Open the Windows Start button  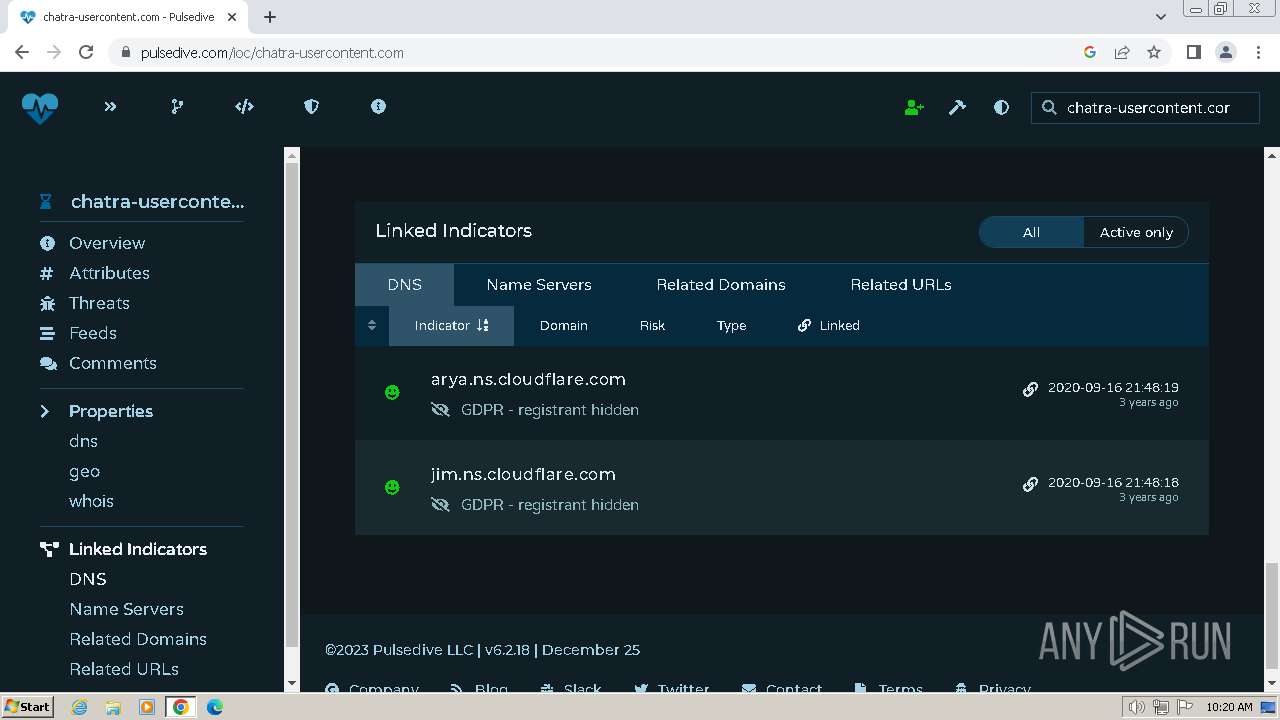click(x=28, y=706)
